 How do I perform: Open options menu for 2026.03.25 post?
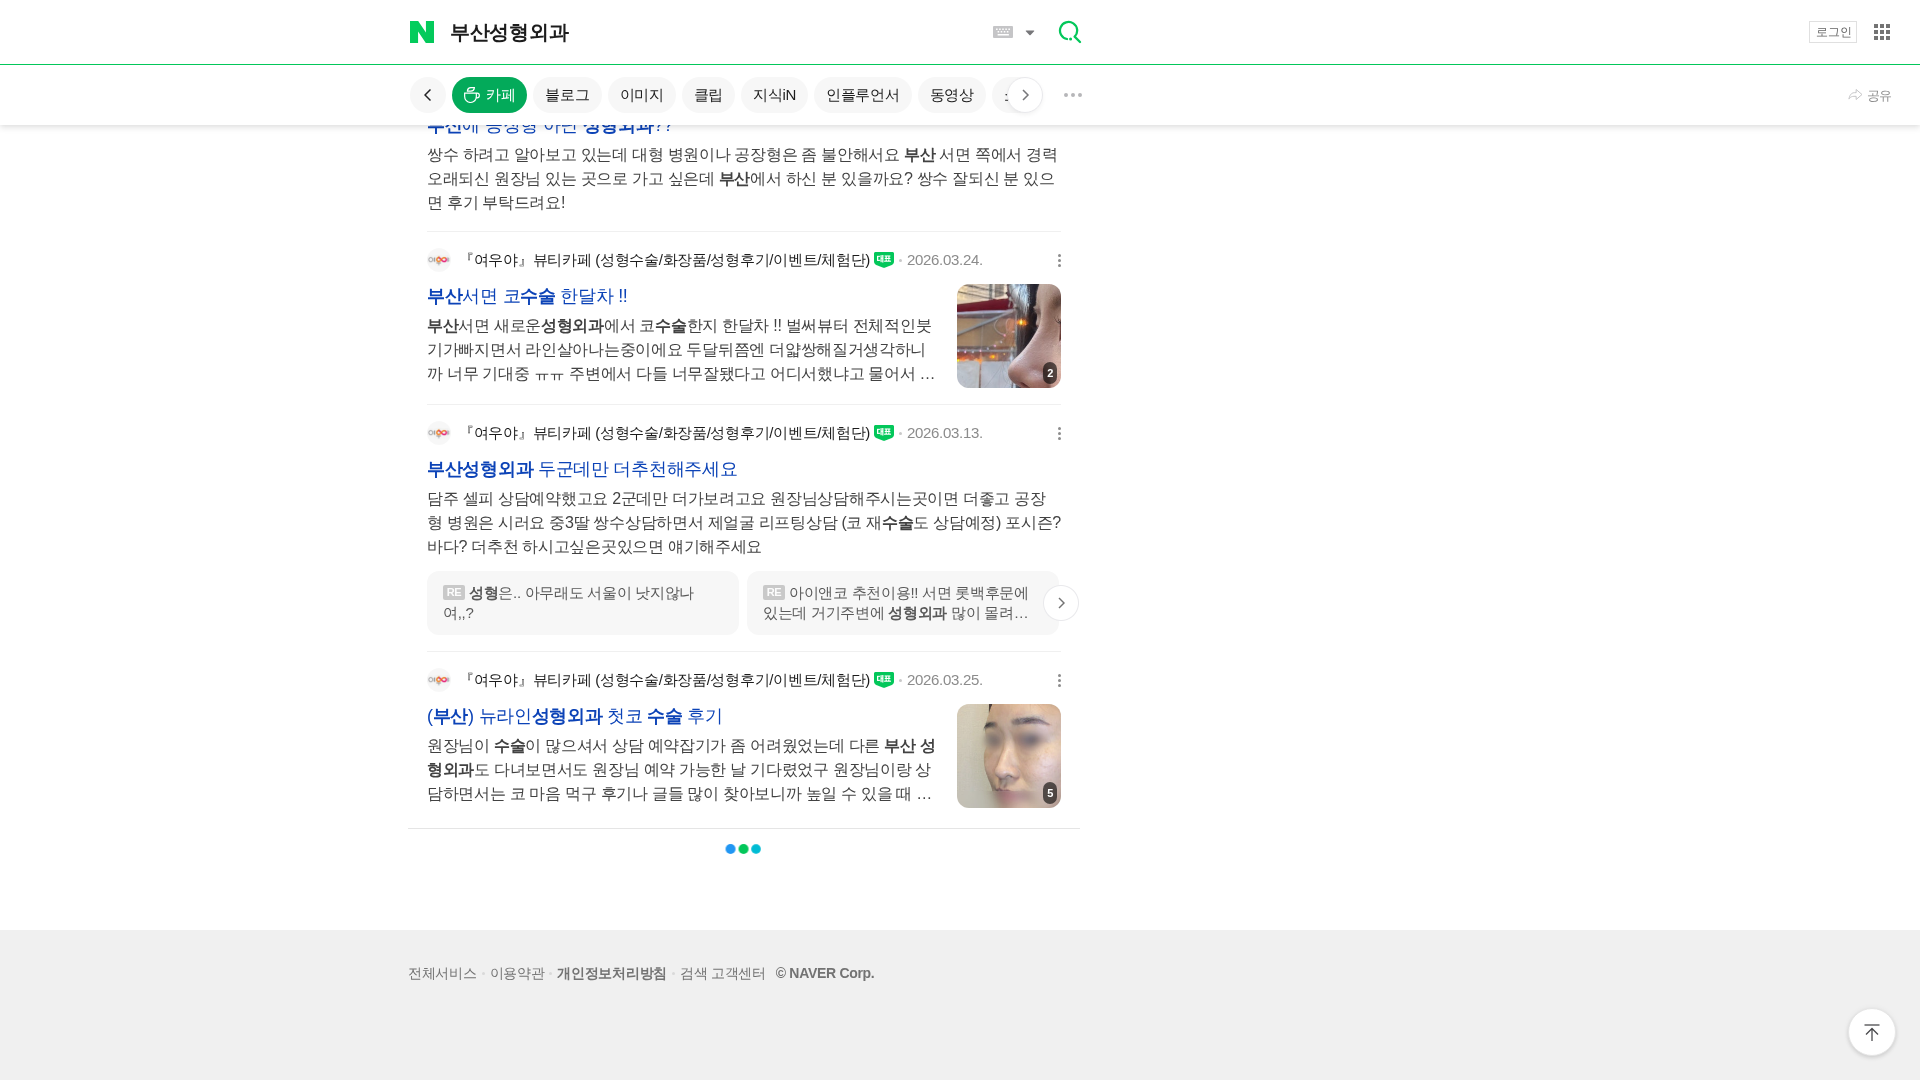tap(1059, 680)
